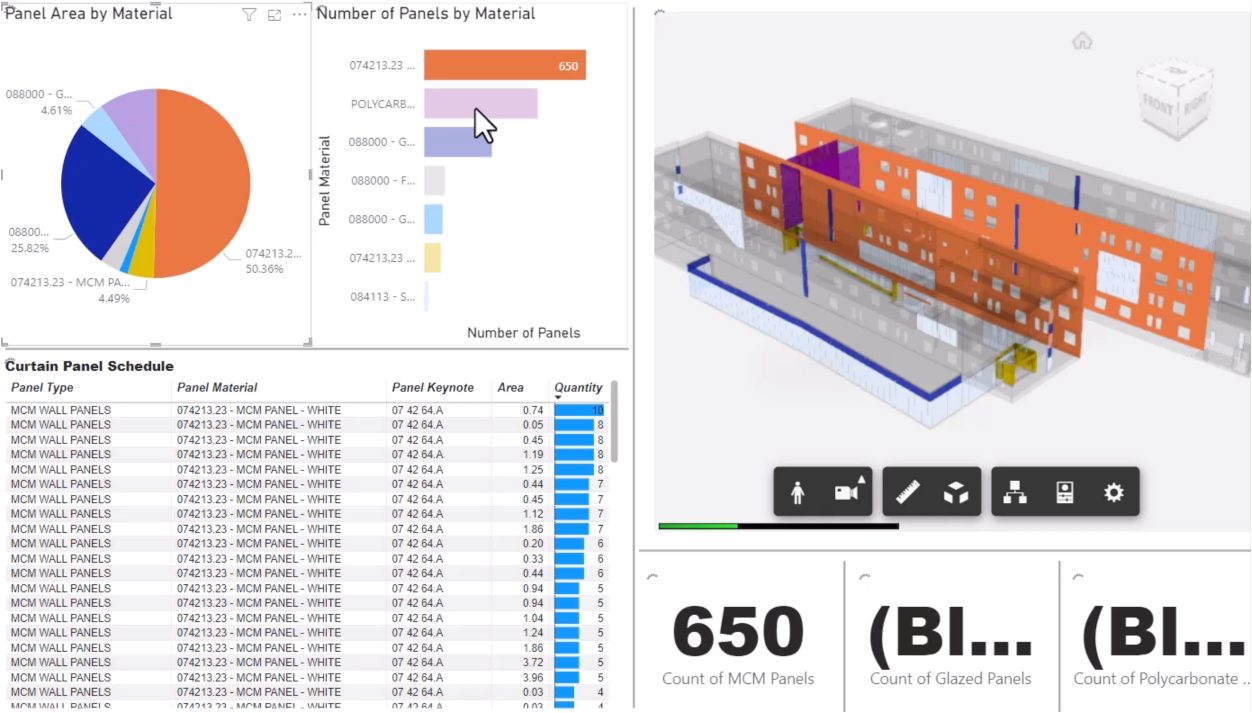Select the orange 650 bar in chart
1252x713 pixels.
click(504, 66)
